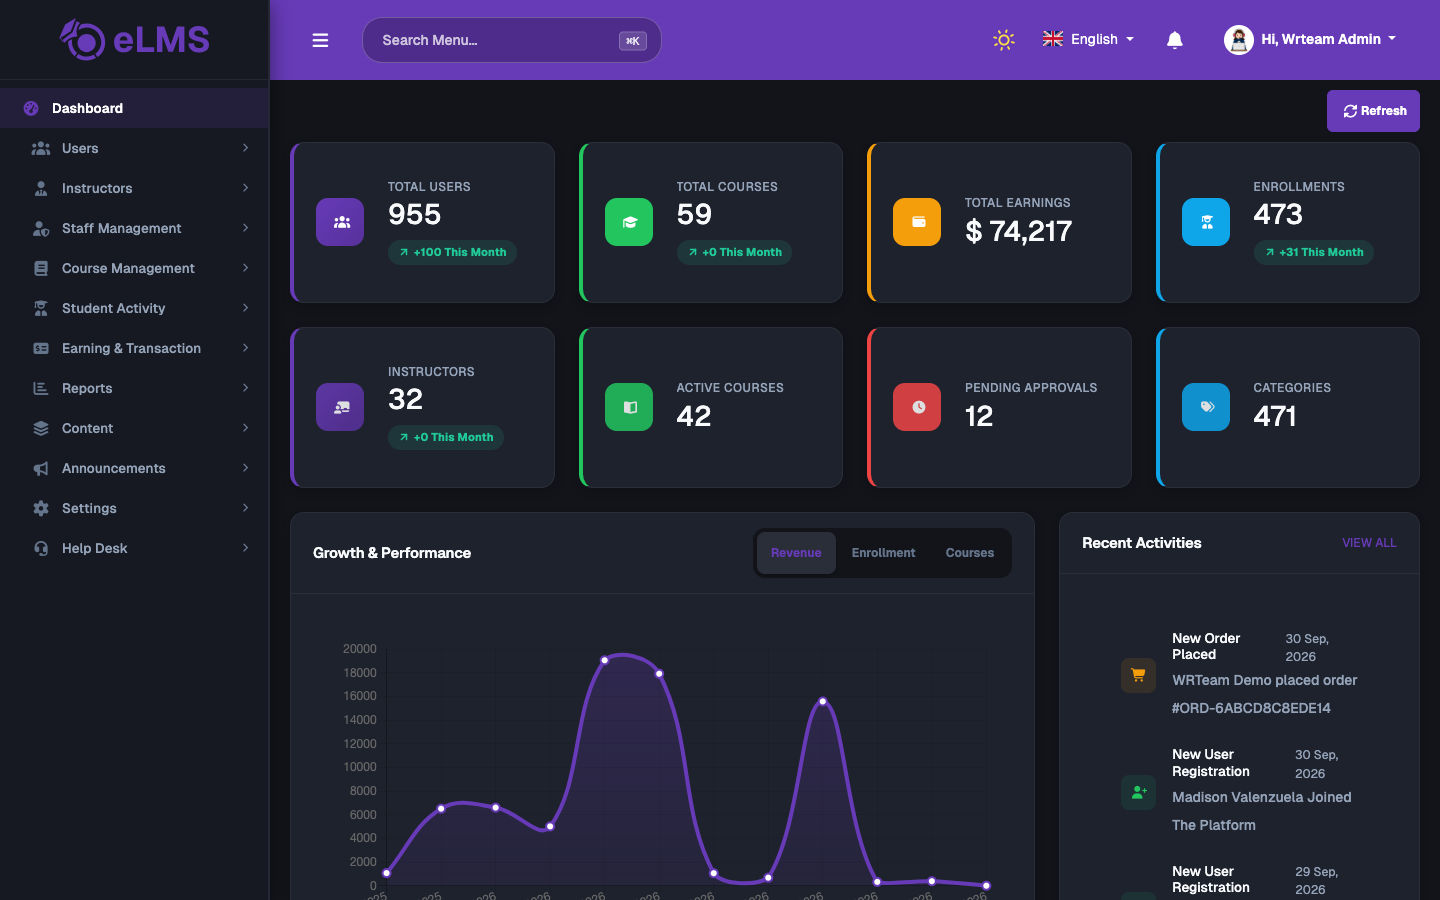Image resolution: width=1440 pixels, height=900 pixels.
Task: Expand the Users menu chevron
Action: [x=245, y=148]
